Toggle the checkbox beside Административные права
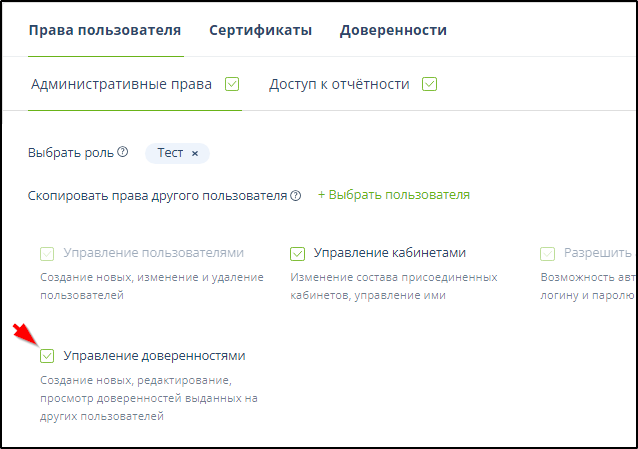Image resolution: width=638 pixels, height=449 pixels. point(233,84)
